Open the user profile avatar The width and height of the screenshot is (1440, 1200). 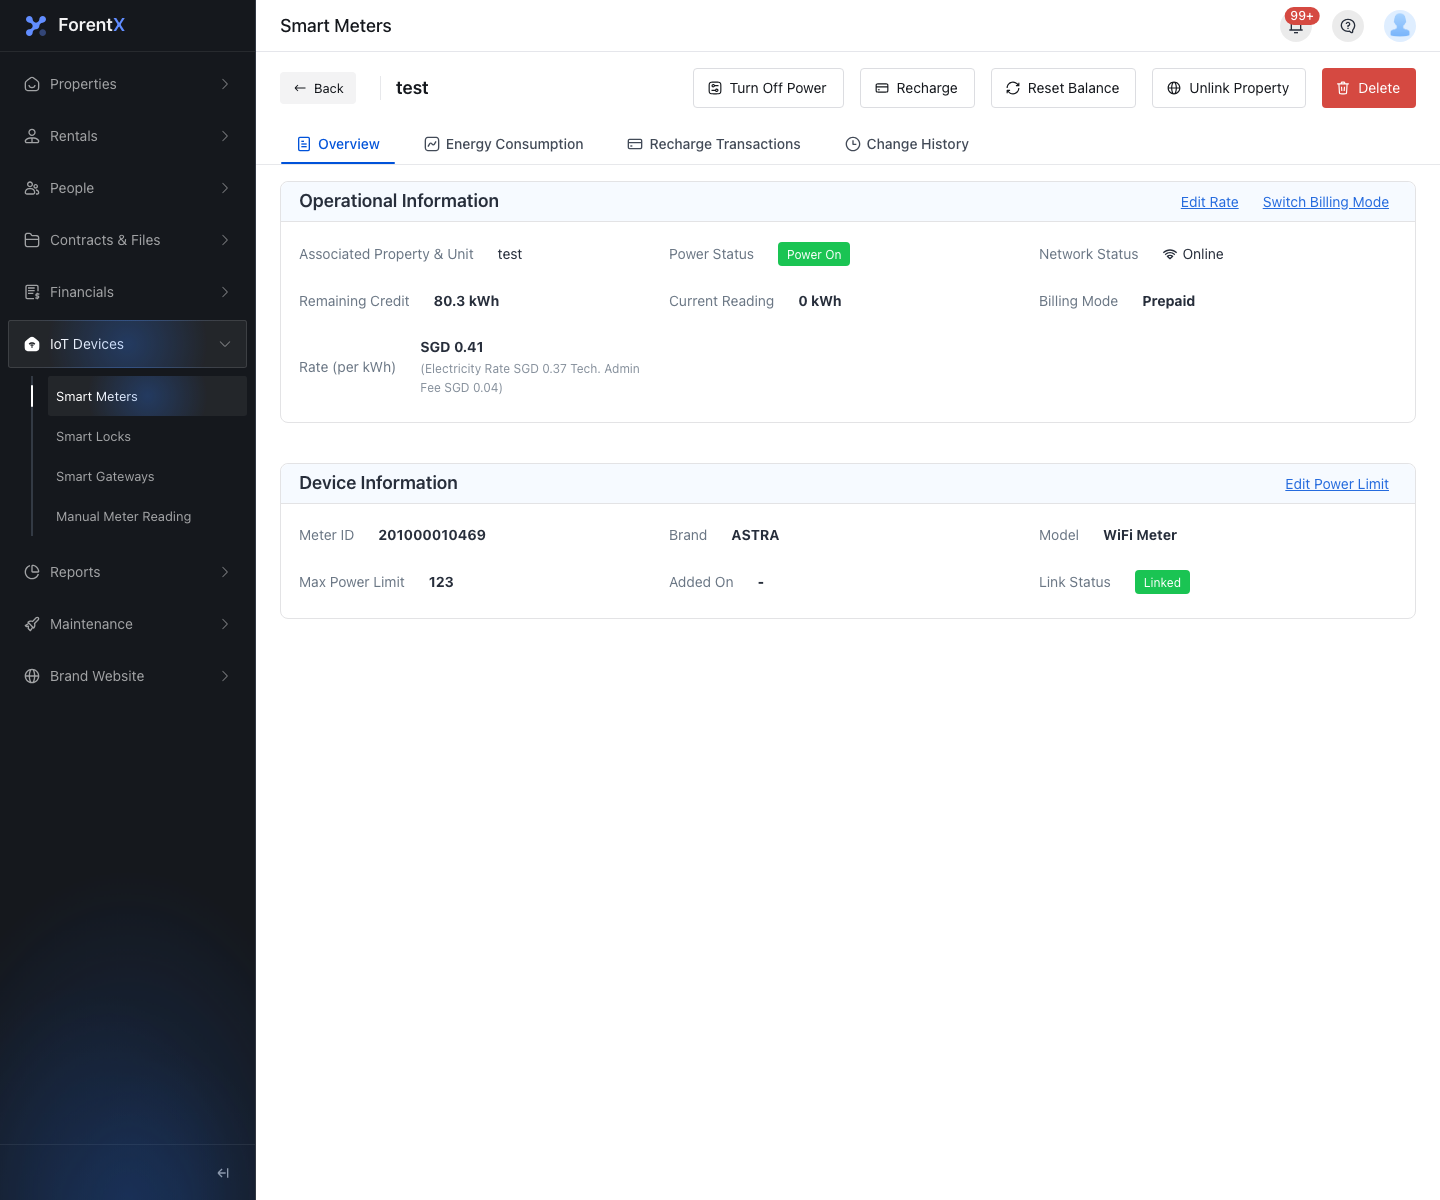1400,26
